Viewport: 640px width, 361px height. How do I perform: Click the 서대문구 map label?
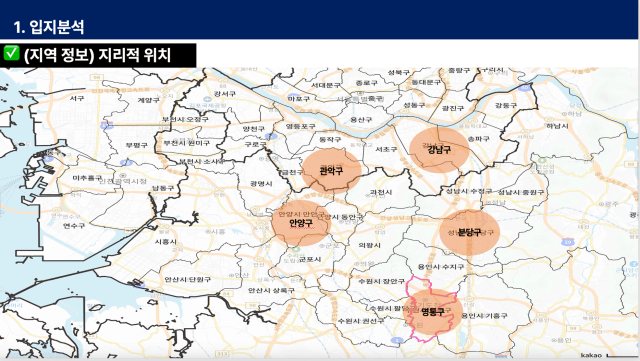coord(325,85)
